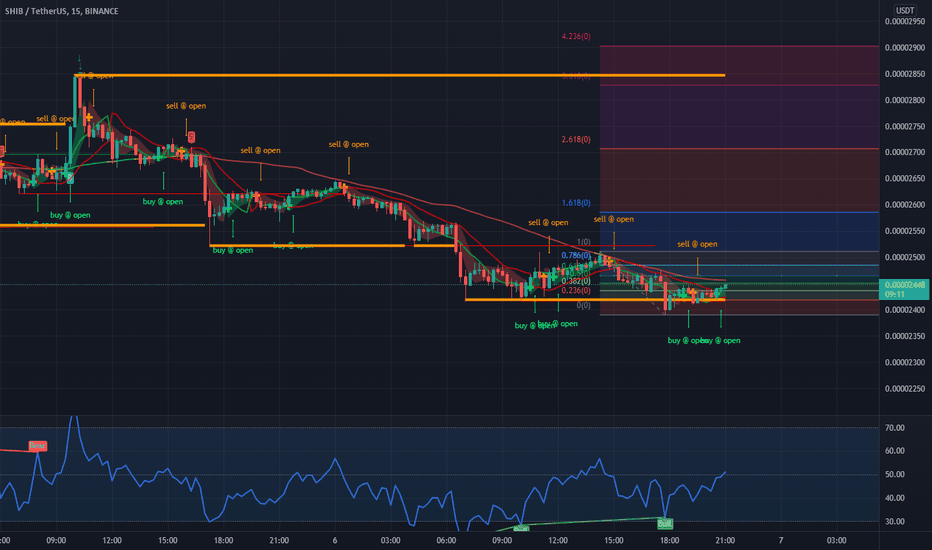Click the 0.00002750 price axis label
The height and width of the screenshot is (550, 932).
(x=905, y=126)
